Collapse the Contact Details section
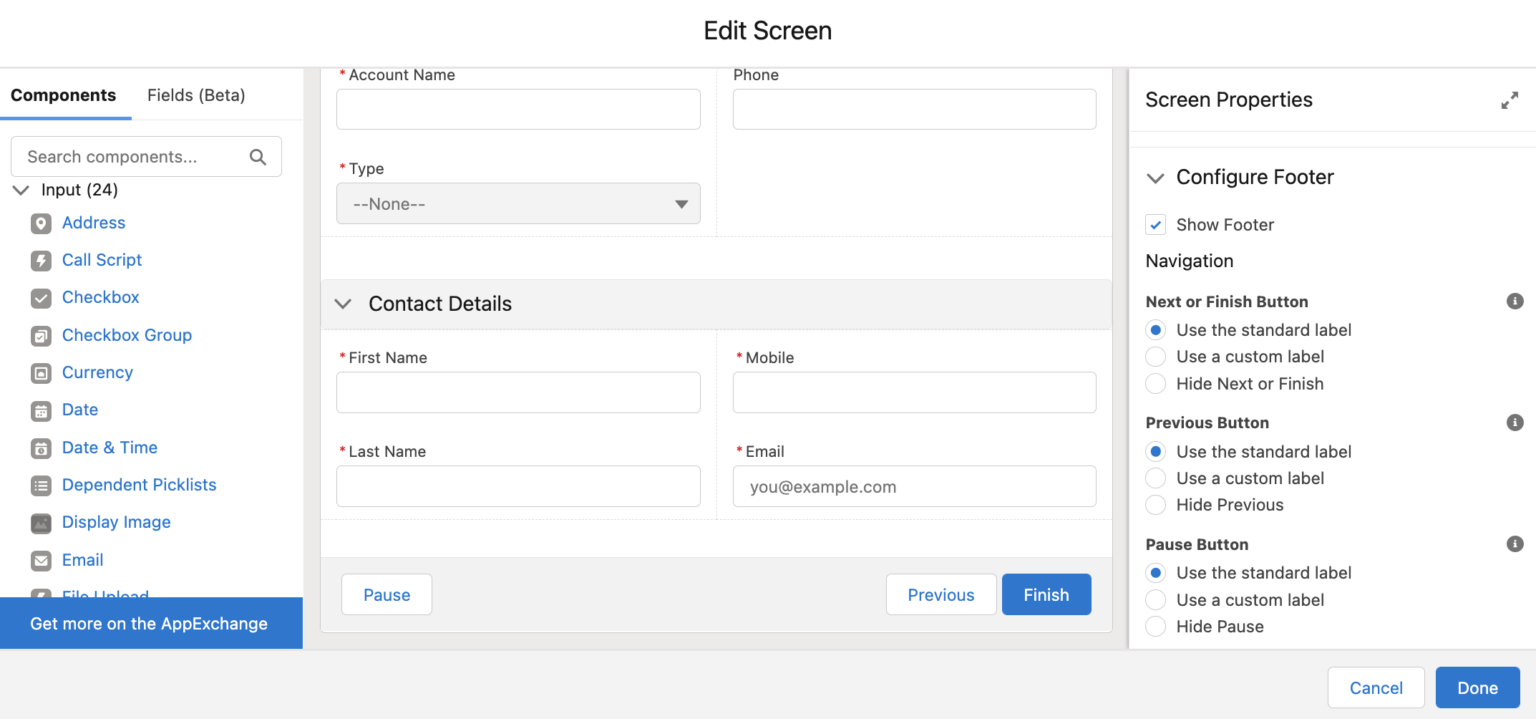The height and width of the screenshot is (719, 1536). (x=342, y=304)
